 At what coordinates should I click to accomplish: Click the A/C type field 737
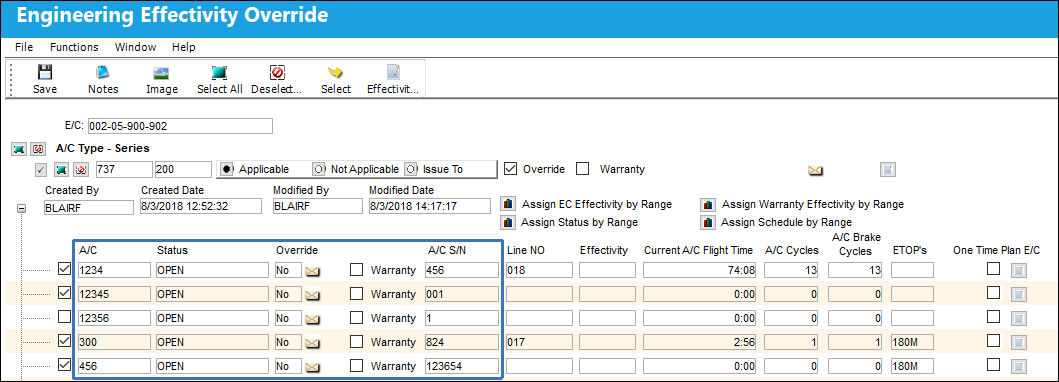(x=124, y=169)
